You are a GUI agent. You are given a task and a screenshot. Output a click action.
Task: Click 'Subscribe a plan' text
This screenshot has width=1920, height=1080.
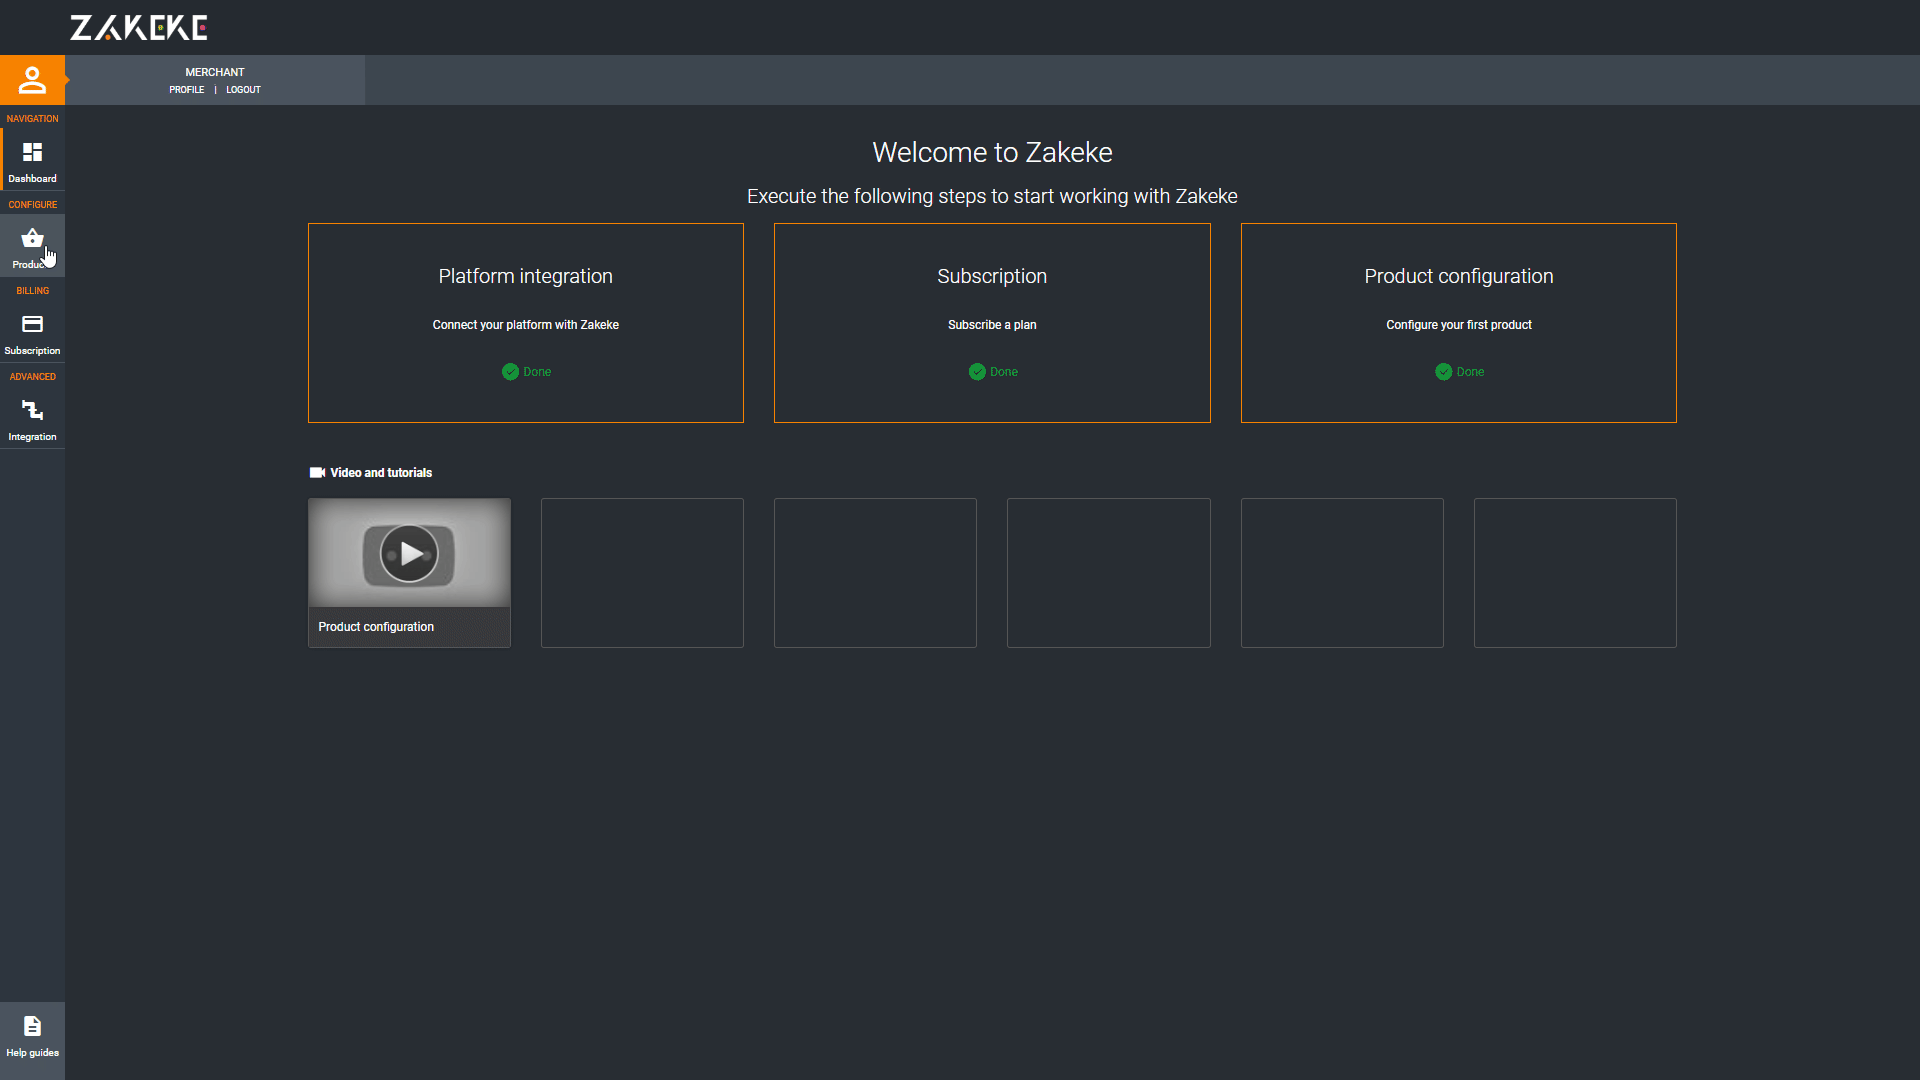(992, 325)
